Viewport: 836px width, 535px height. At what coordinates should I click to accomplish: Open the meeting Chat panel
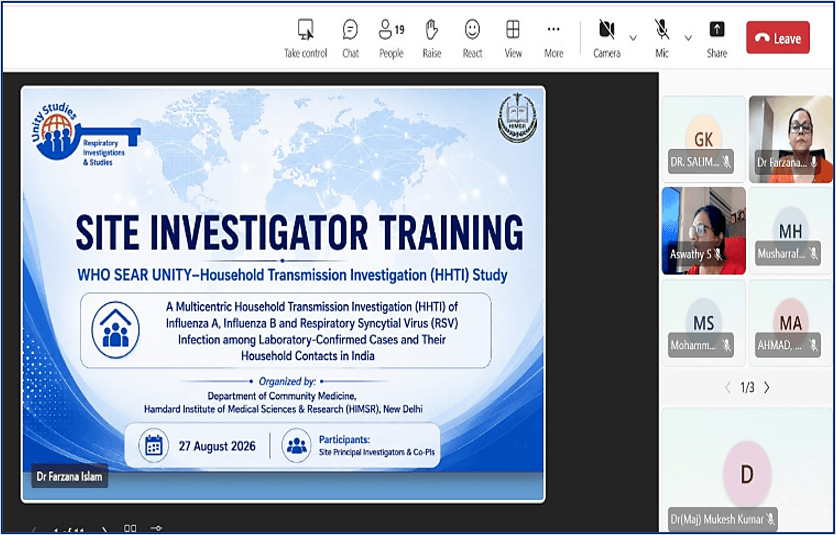pos(350,38)
